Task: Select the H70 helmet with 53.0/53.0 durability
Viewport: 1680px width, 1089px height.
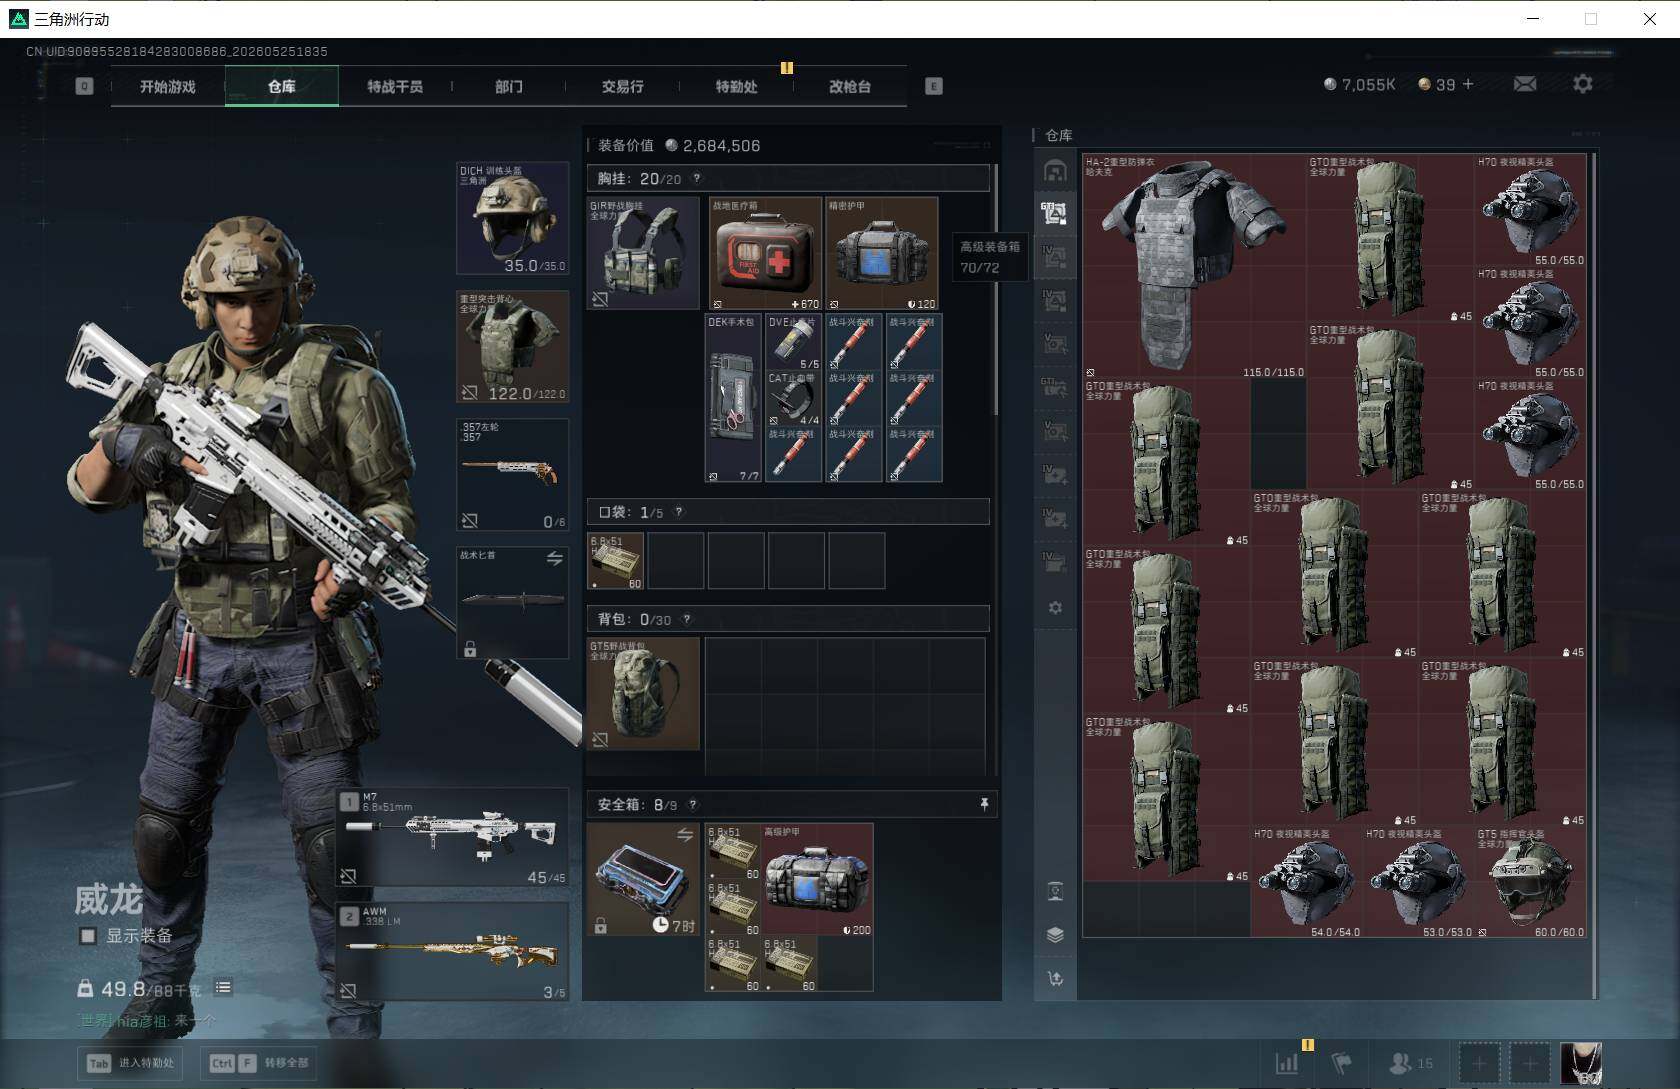Action: click(x=1418, y=882)
